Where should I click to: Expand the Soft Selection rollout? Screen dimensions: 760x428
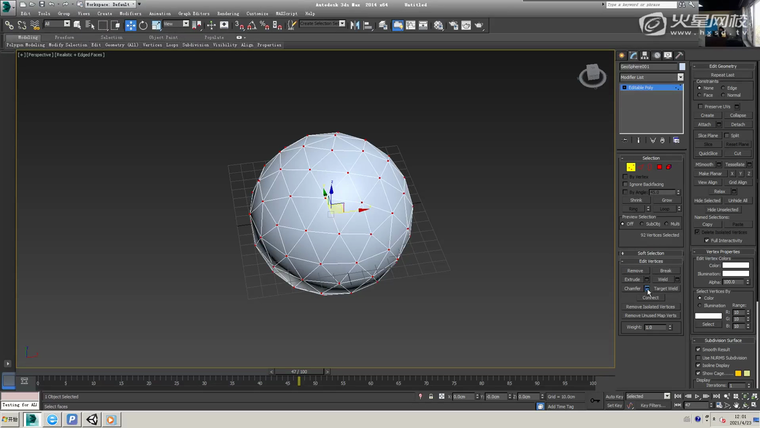click(x=651, y=253)
